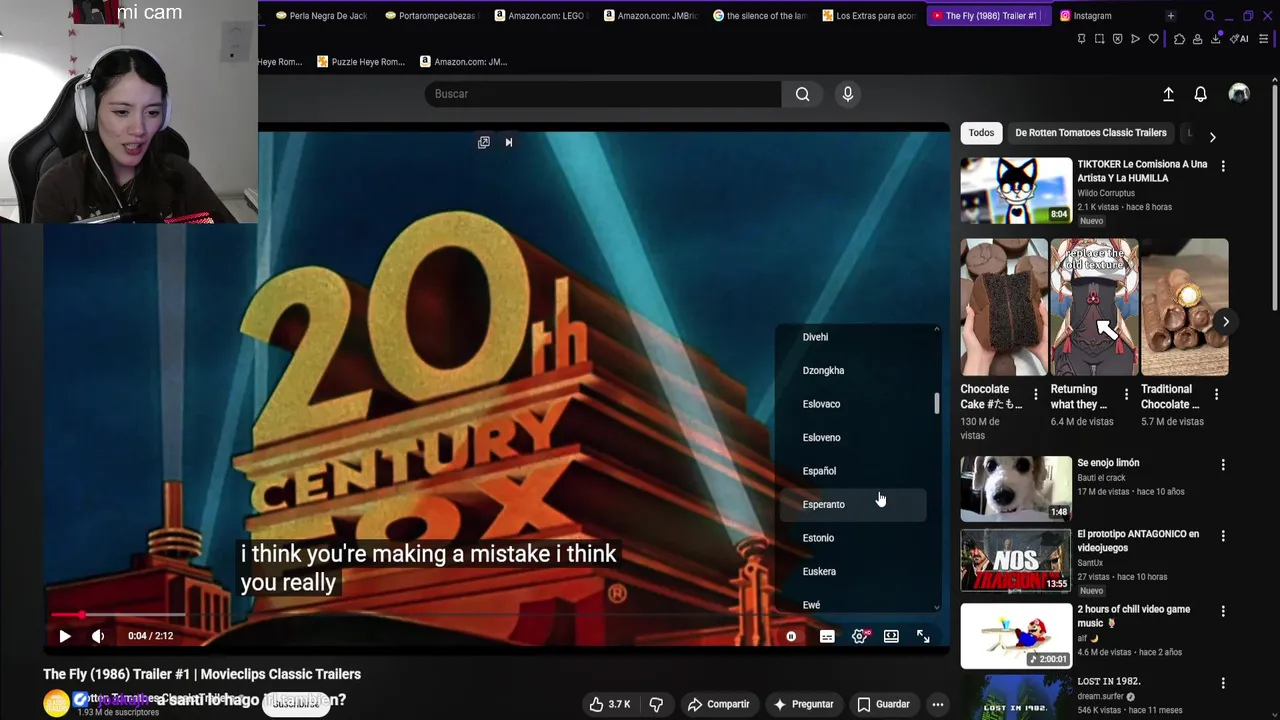Open options for Returning what they short
Viewport: 1280px width, 720px height.
1126,394
